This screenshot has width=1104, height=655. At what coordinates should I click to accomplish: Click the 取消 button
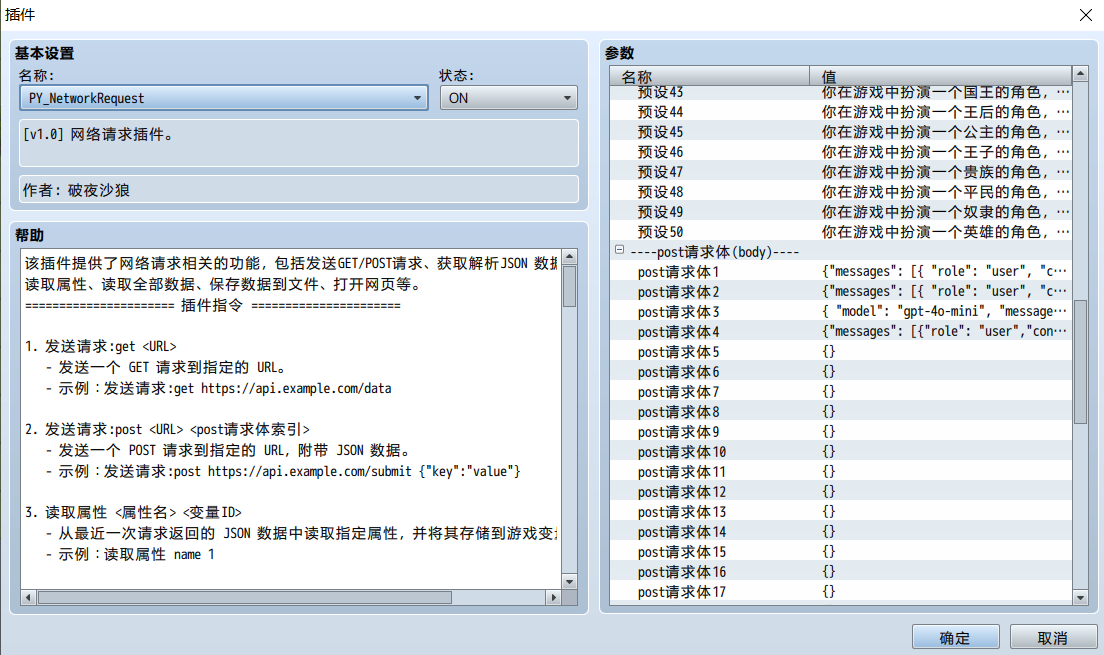point(1053,637)
